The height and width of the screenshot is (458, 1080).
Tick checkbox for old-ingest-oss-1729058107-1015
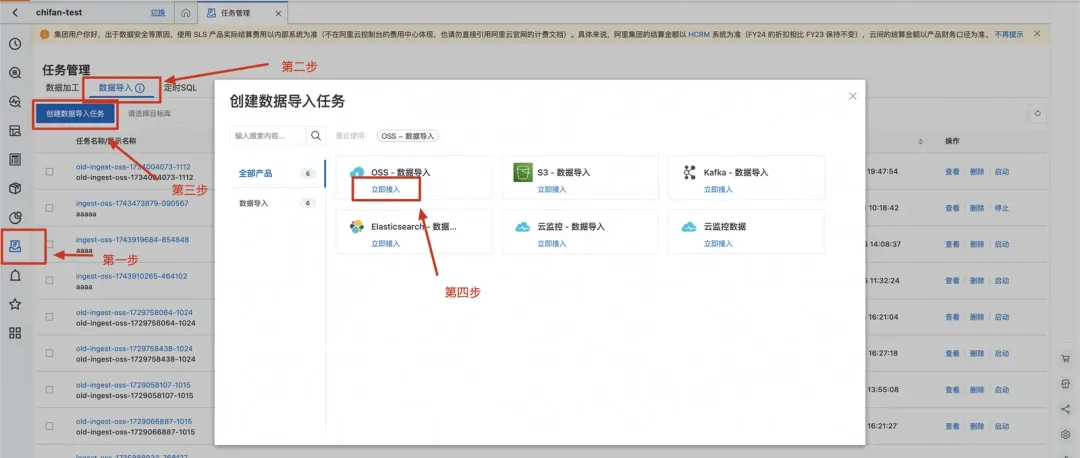[50, 390]
